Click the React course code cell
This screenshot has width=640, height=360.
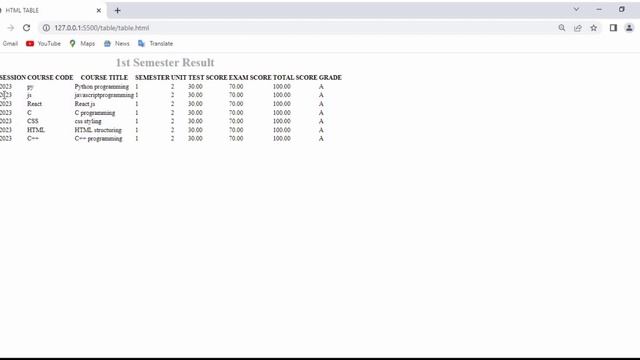35,104
